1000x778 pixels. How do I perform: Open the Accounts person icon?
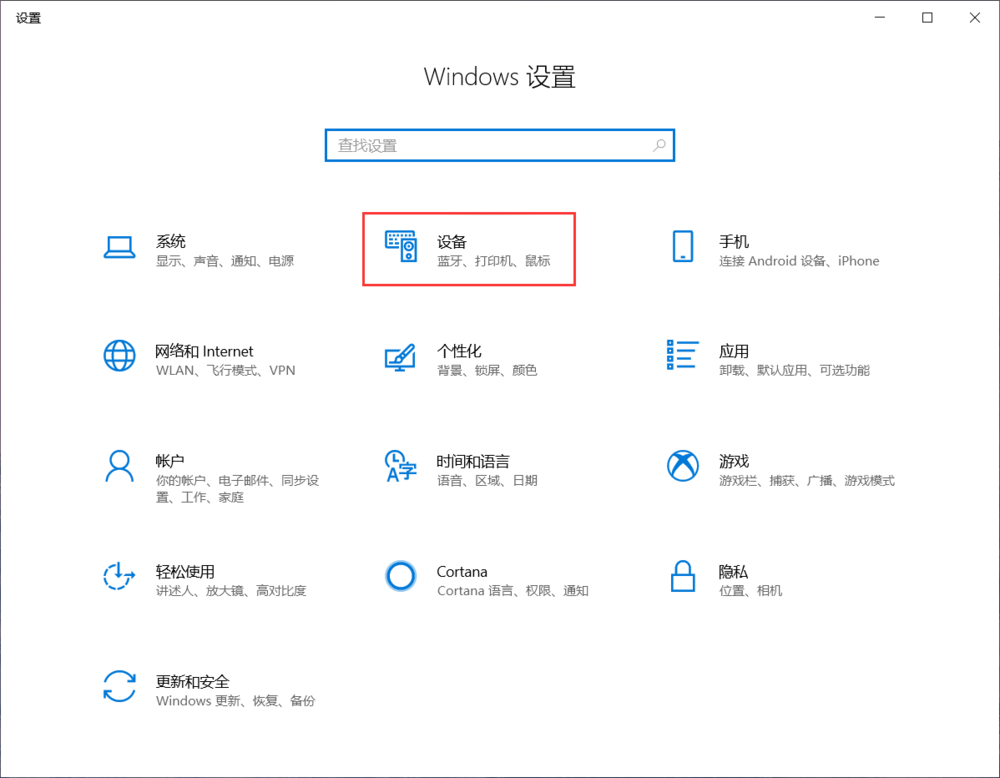(119, 465)
